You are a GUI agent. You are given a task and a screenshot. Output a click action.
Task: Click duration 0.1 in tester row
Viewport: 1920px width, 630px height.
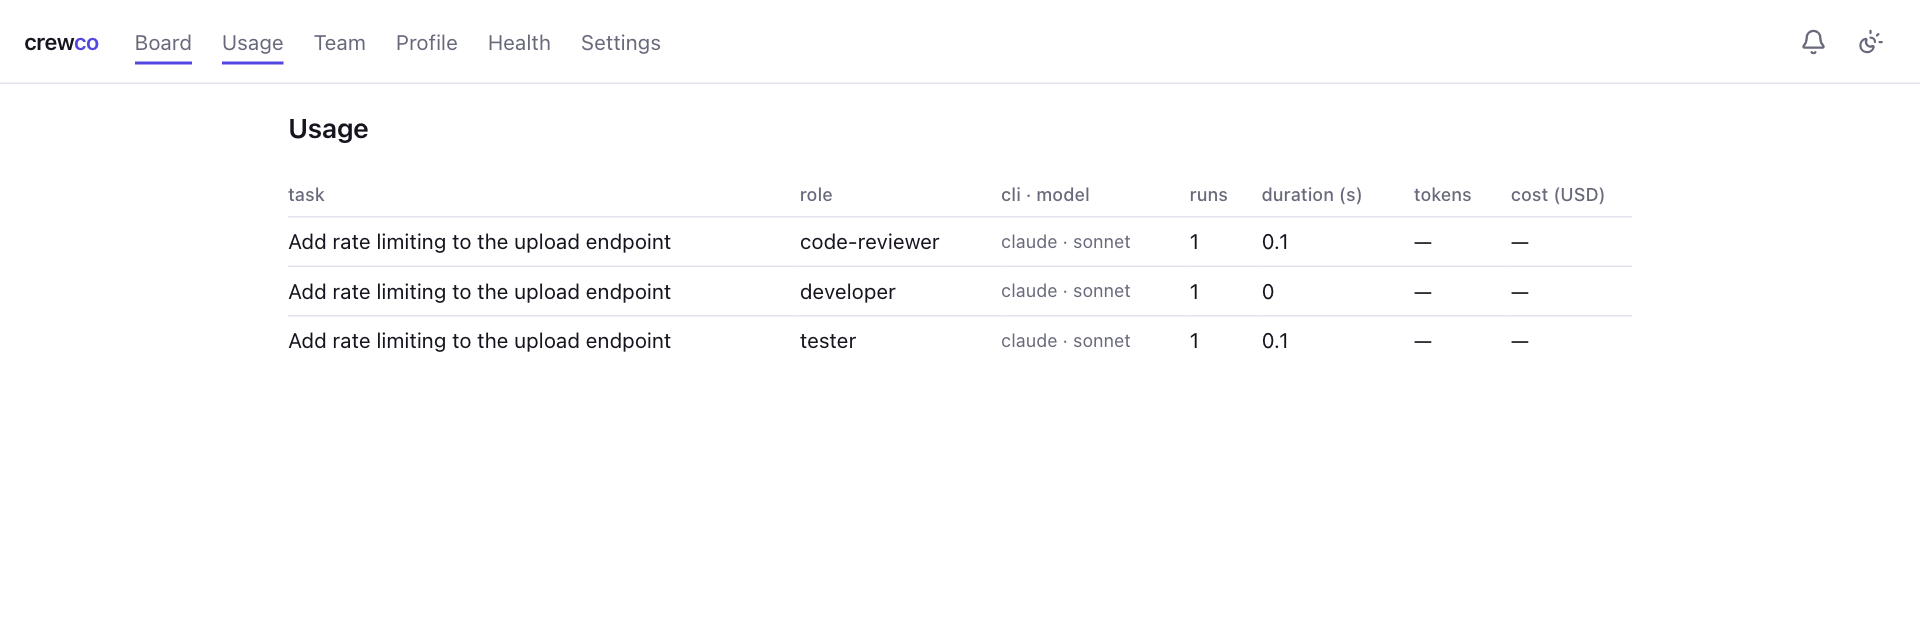tap(1275, 341)
